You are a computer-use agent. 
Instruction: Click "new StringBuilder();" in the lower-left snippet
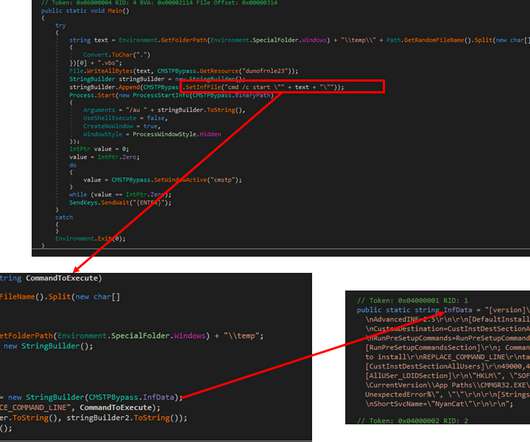(48, 346)
